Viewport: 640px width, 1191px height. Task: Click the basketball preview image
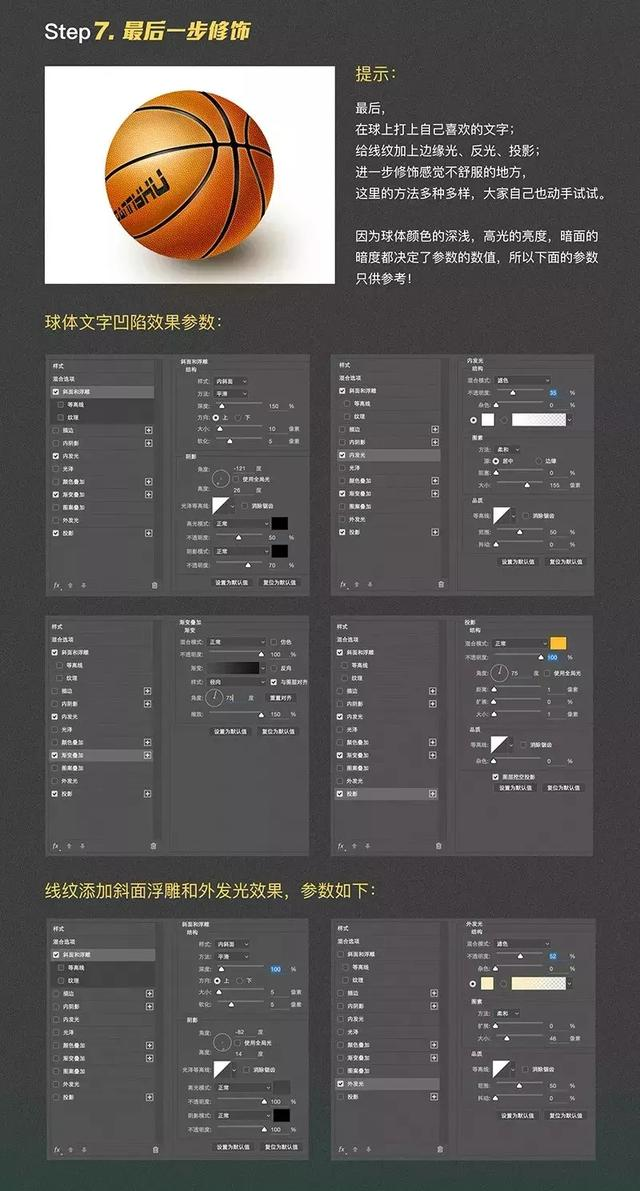point(190,175)
